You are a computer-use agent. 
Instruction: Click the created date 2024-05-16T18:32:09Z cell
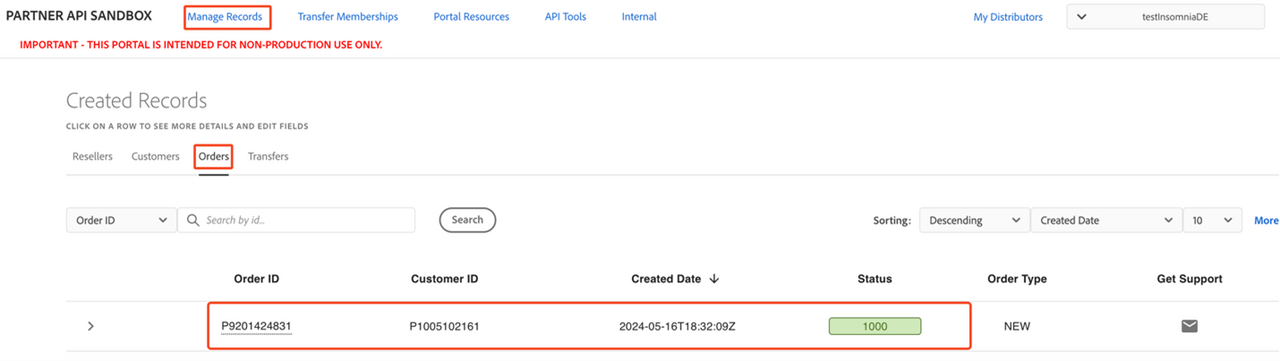(677, 326)
